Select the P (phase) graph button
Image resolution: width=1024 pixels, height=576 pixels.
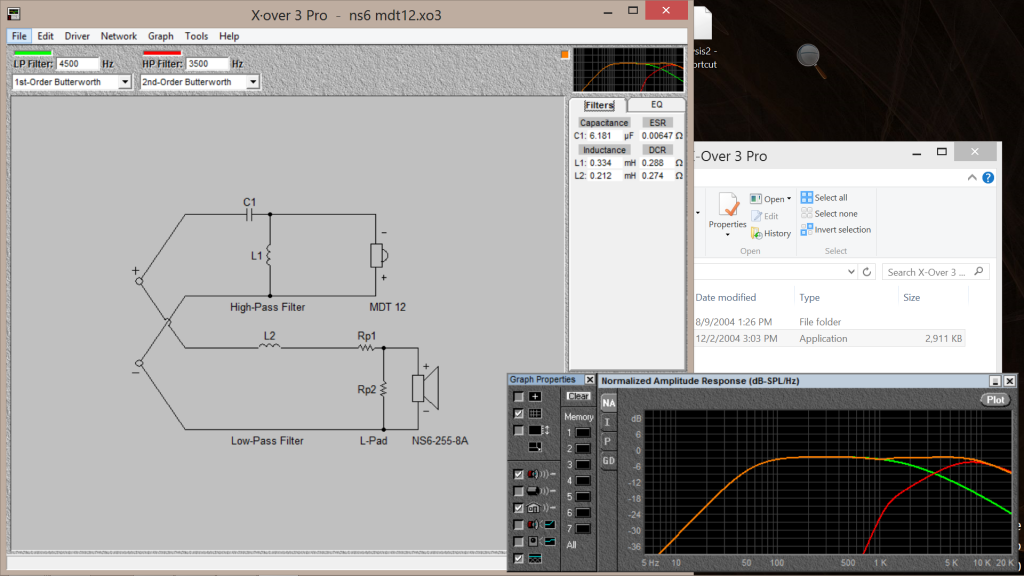click(607, 441)
